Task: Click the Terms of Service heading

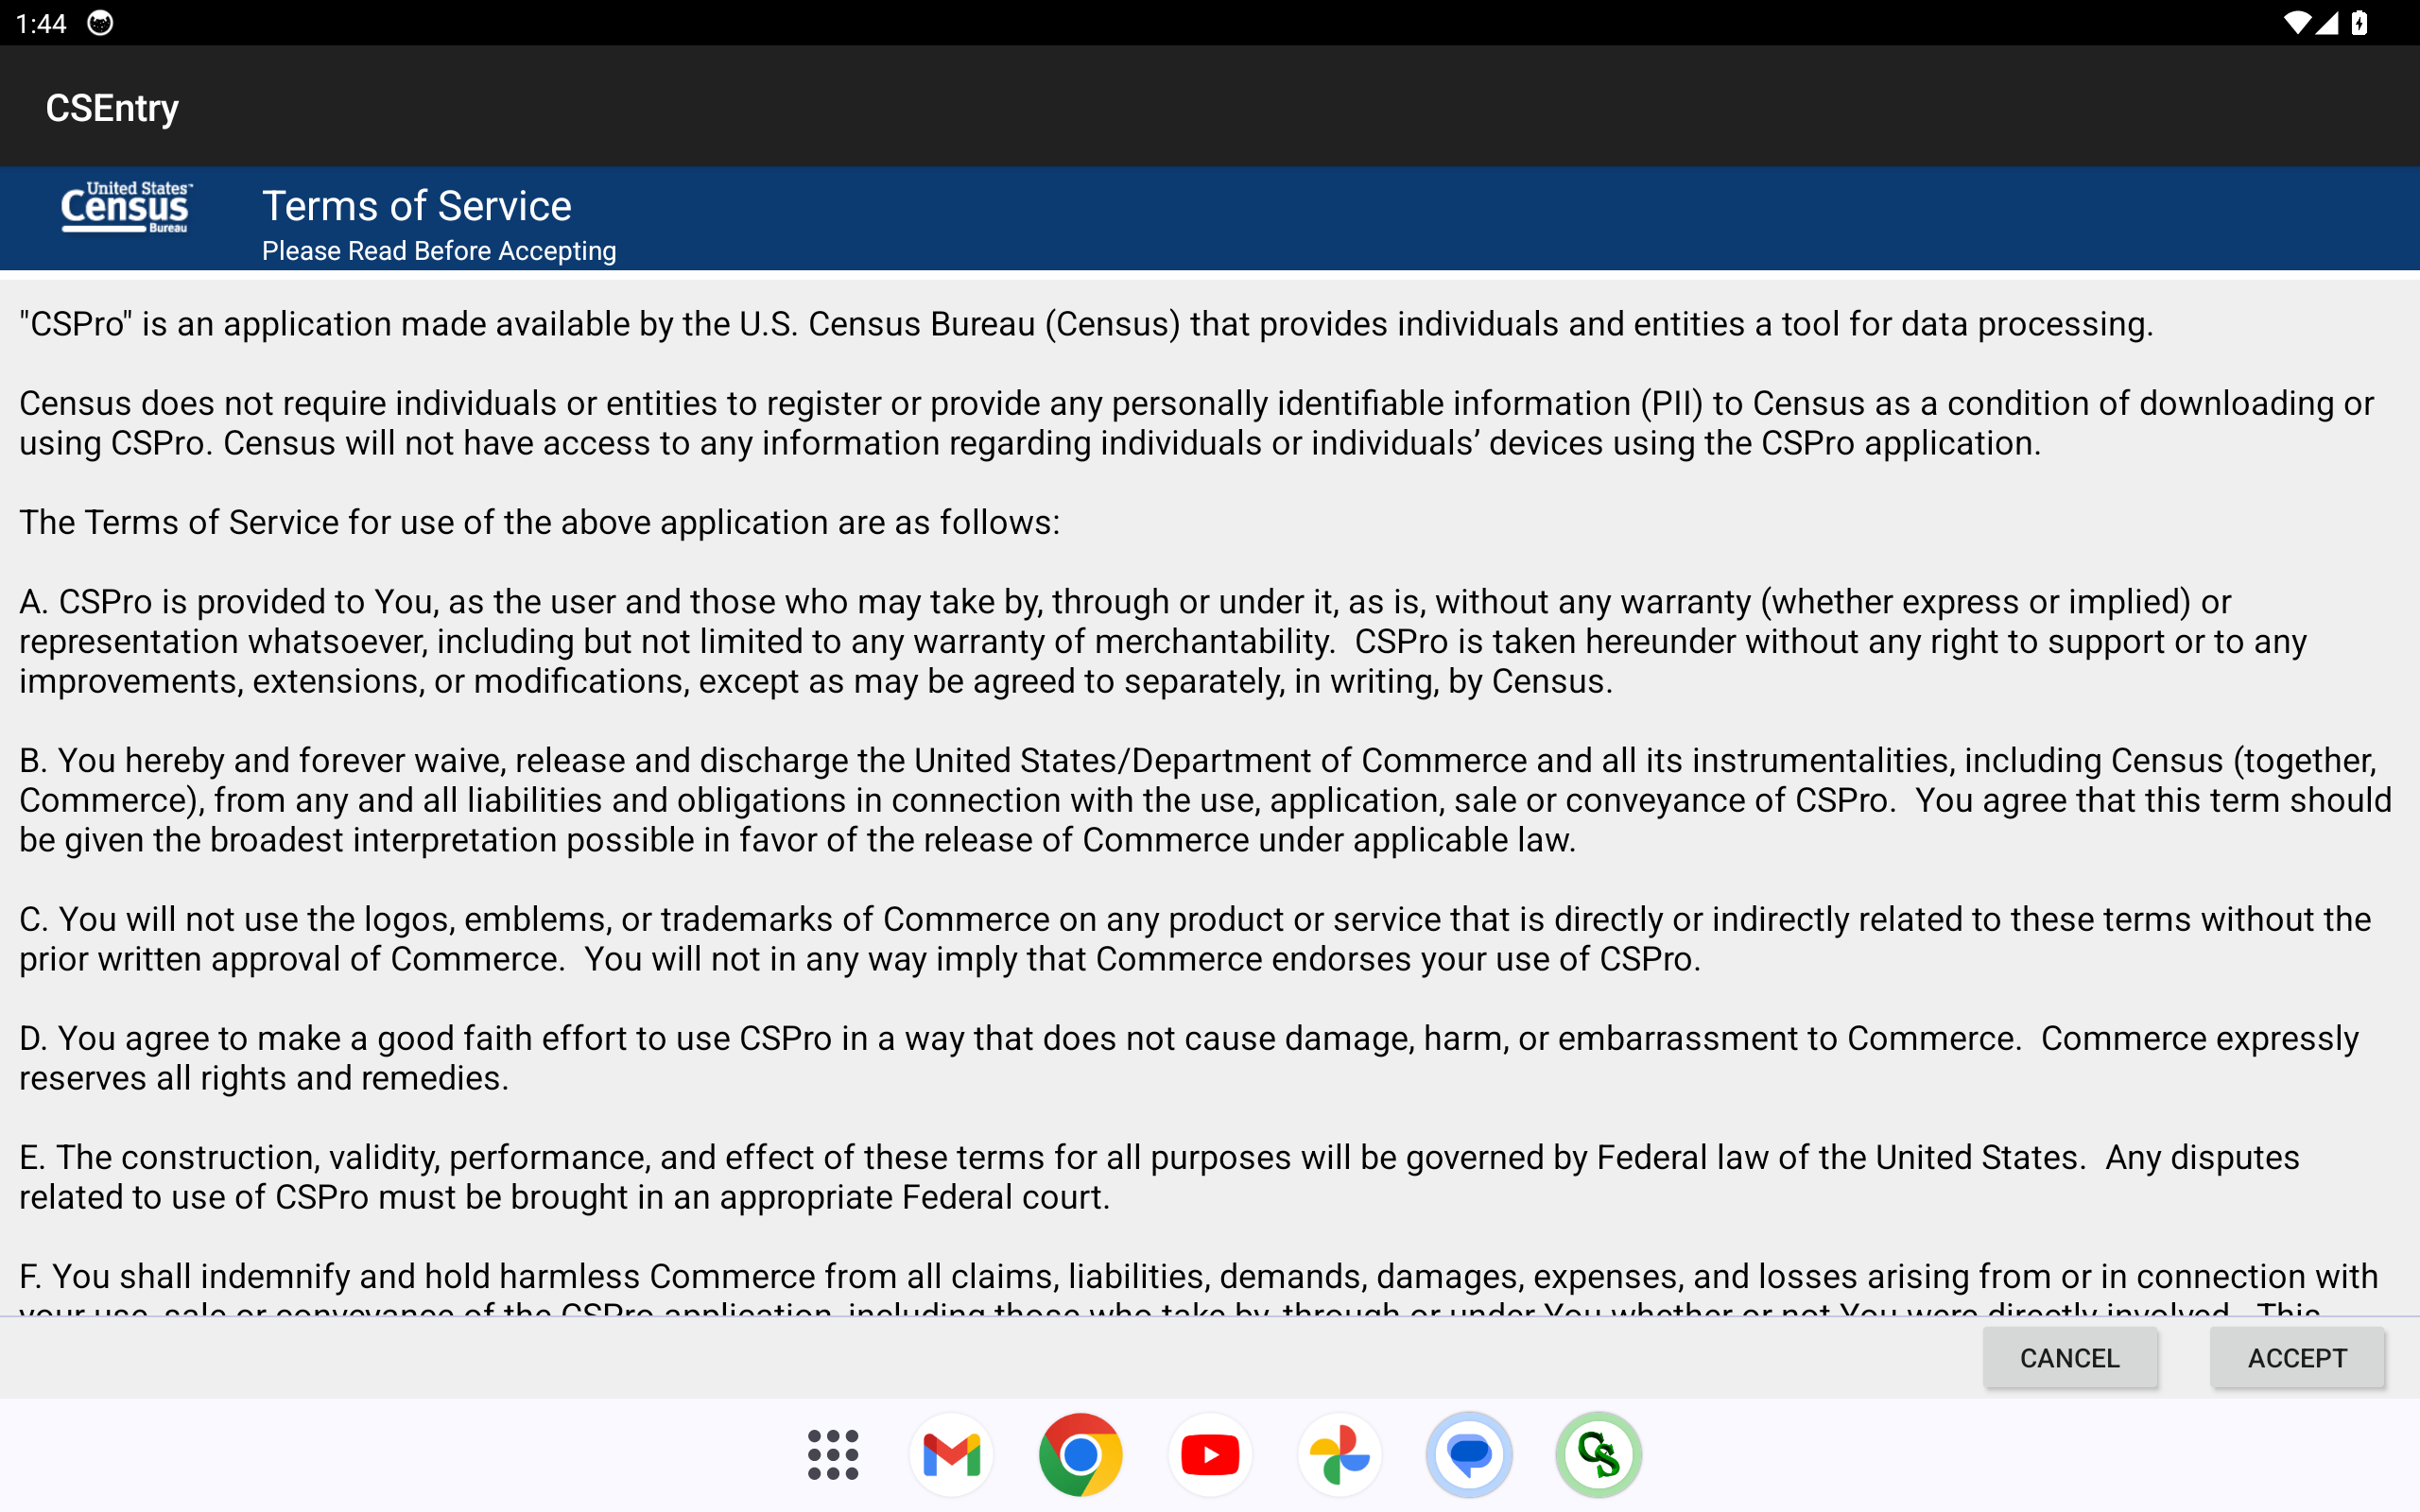Action: click(x=416, y=206)
